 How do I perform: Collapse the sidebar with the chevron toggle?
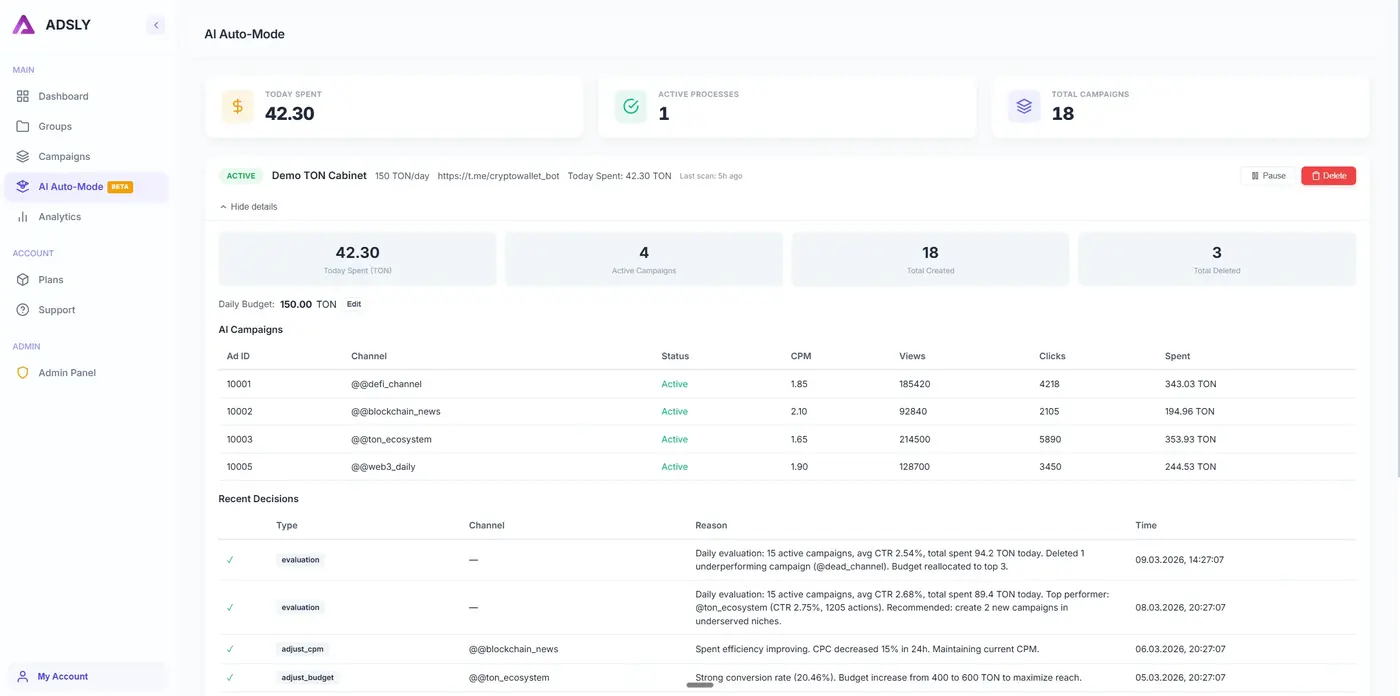click(155, 24)
